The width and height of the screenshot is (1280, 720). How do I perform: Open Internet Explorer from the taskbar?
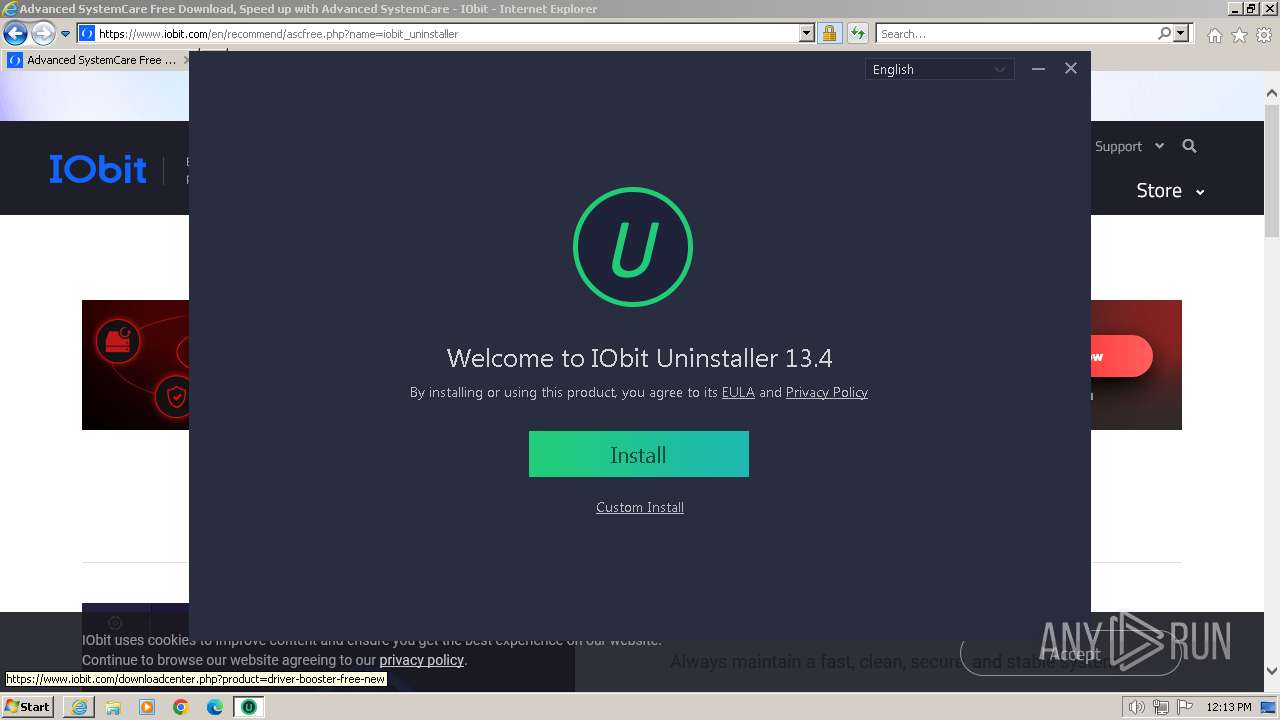click(x=79, y=707)
